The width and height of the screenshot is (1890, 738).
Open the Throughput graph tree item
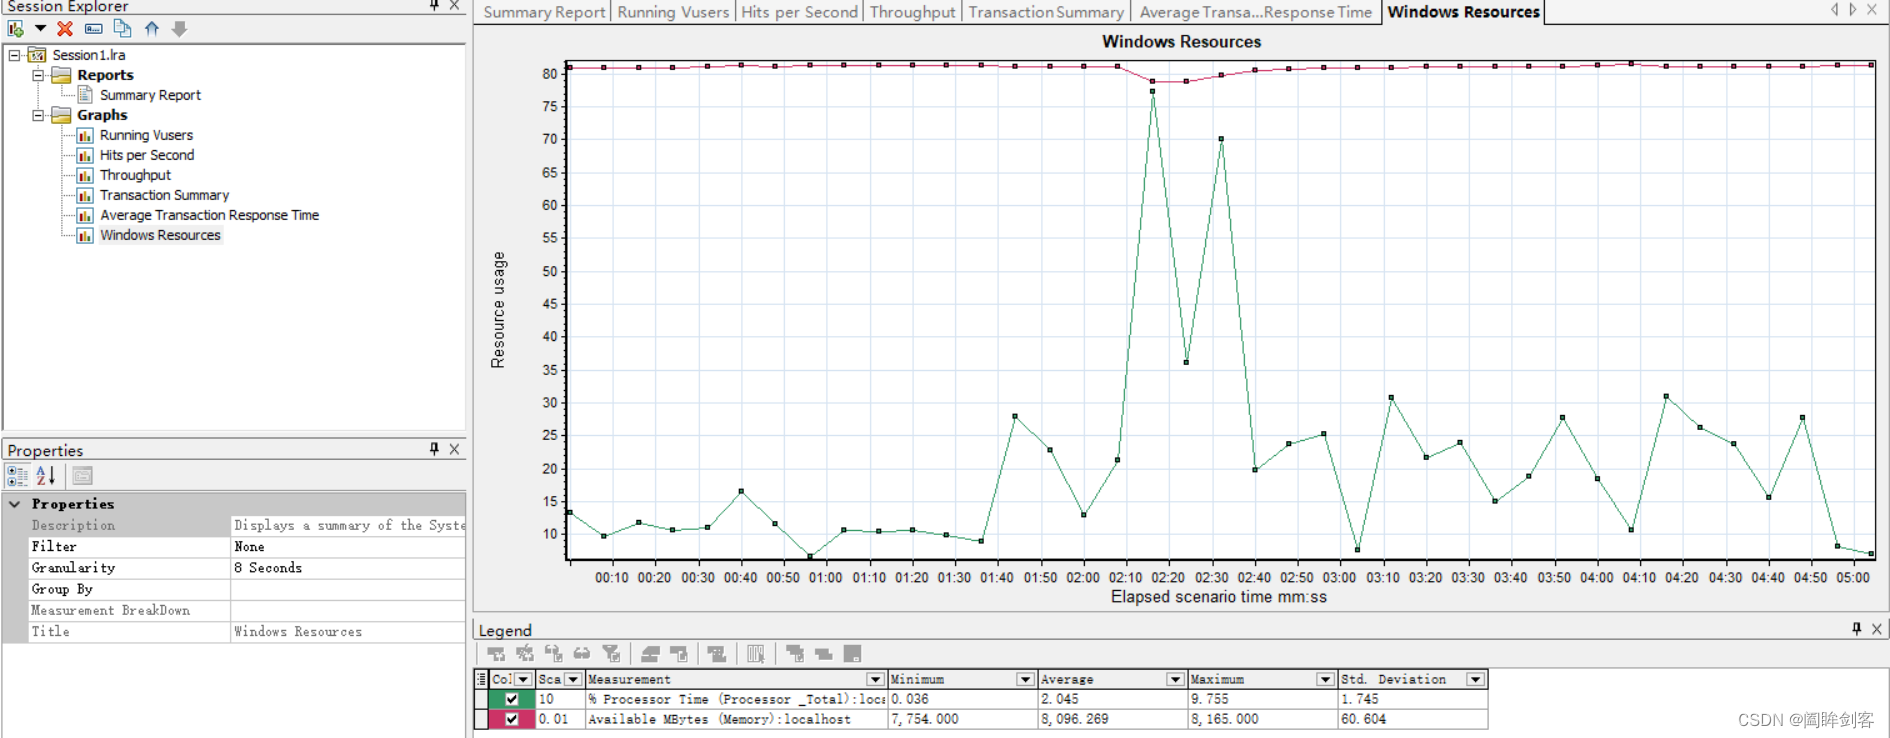[135, 175]
